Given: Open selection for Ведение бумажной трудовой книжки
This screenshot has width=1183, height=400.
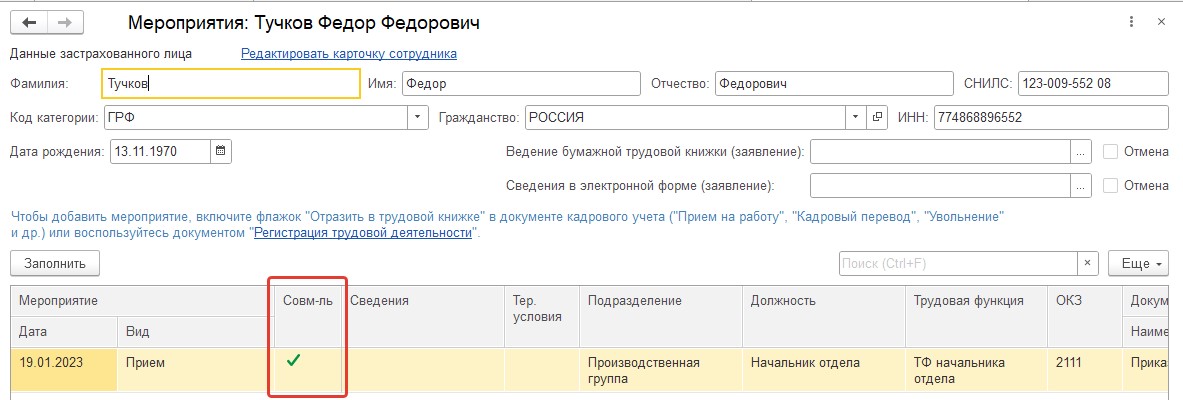Looking at the screenshot, I should 1080,152.
